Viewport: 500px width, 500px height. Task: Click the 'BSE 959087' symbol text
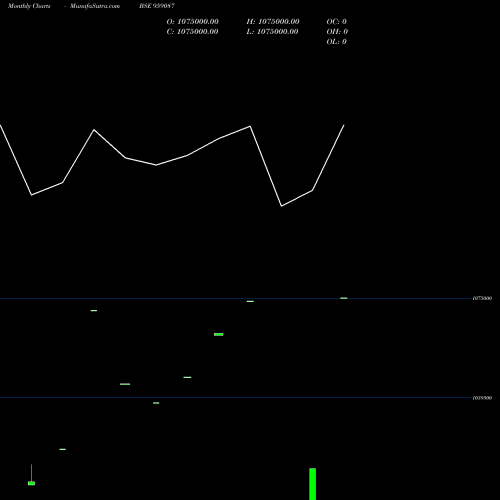click(x=157, y=6)
